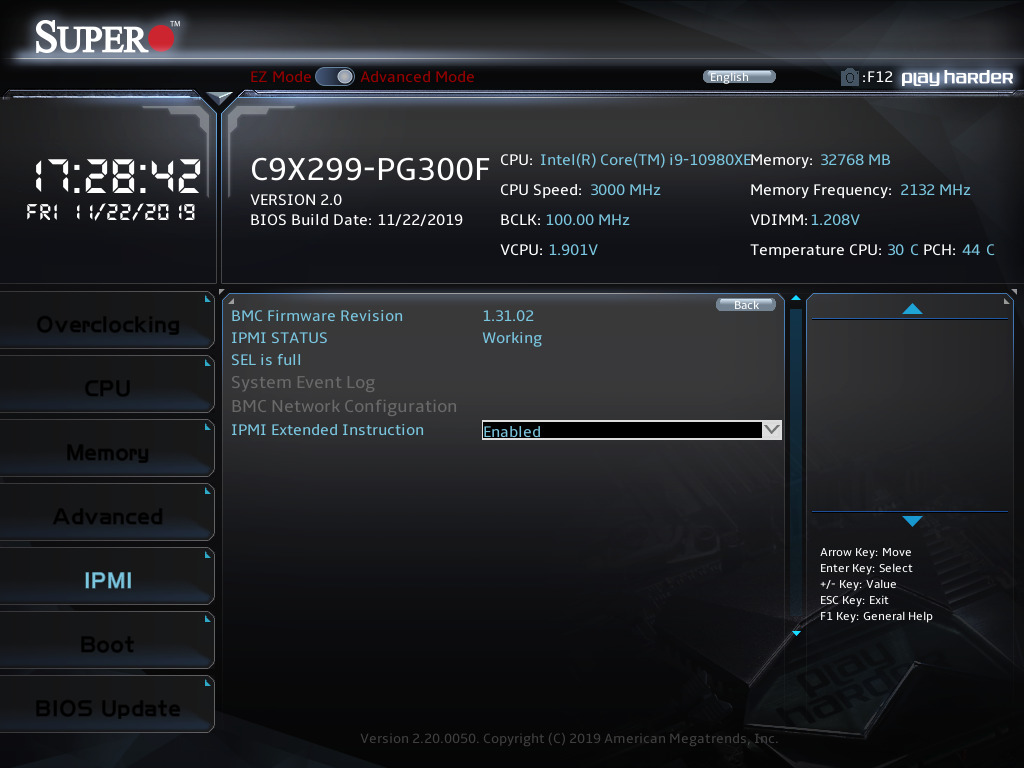The image size is (1024, 768).
Task: Click the help panel up arrow
Action: [x=912, y=309]
